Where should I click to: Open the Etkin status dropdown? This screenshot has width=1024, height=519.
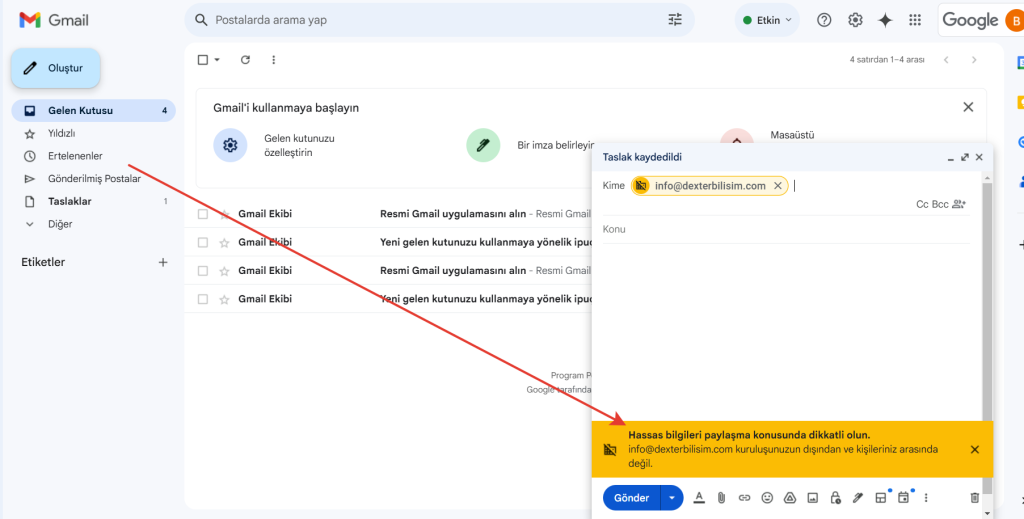[767, 20]
